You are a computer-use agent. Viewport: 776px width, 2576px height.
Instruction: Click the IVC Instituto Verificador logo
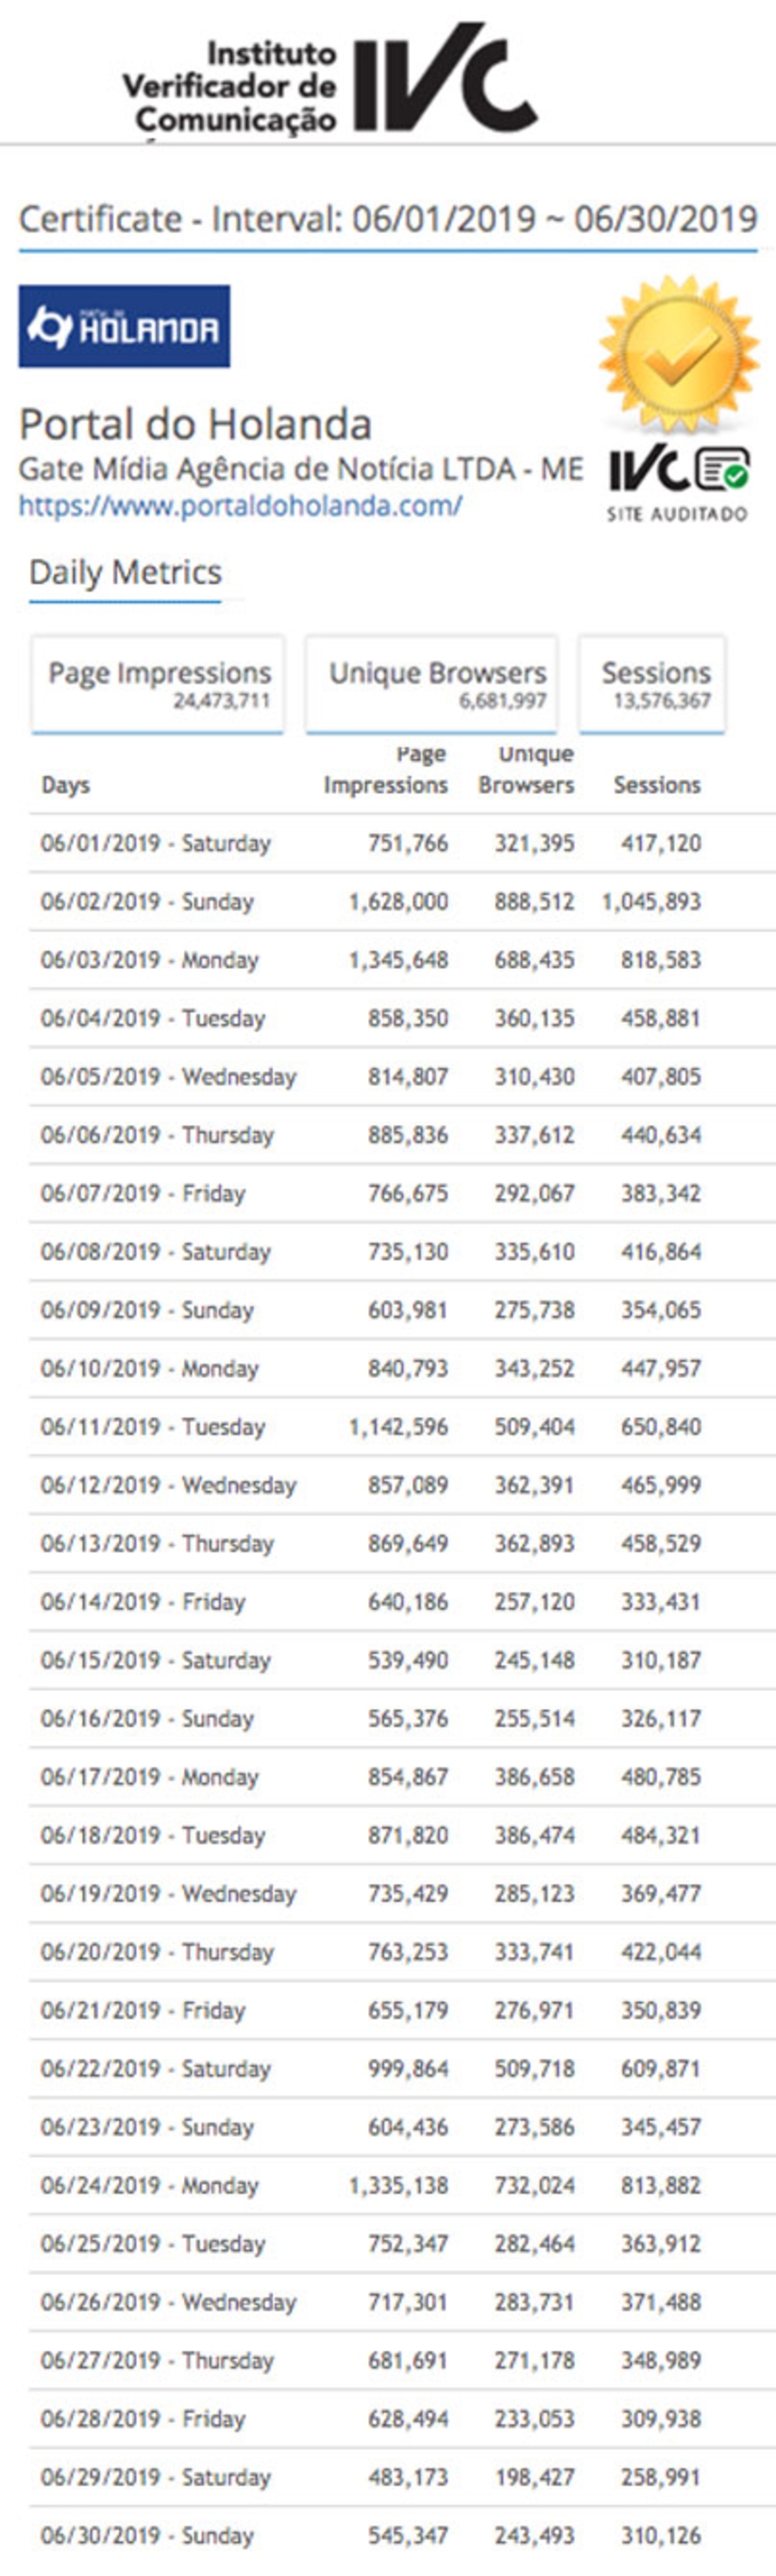point(330,78)
